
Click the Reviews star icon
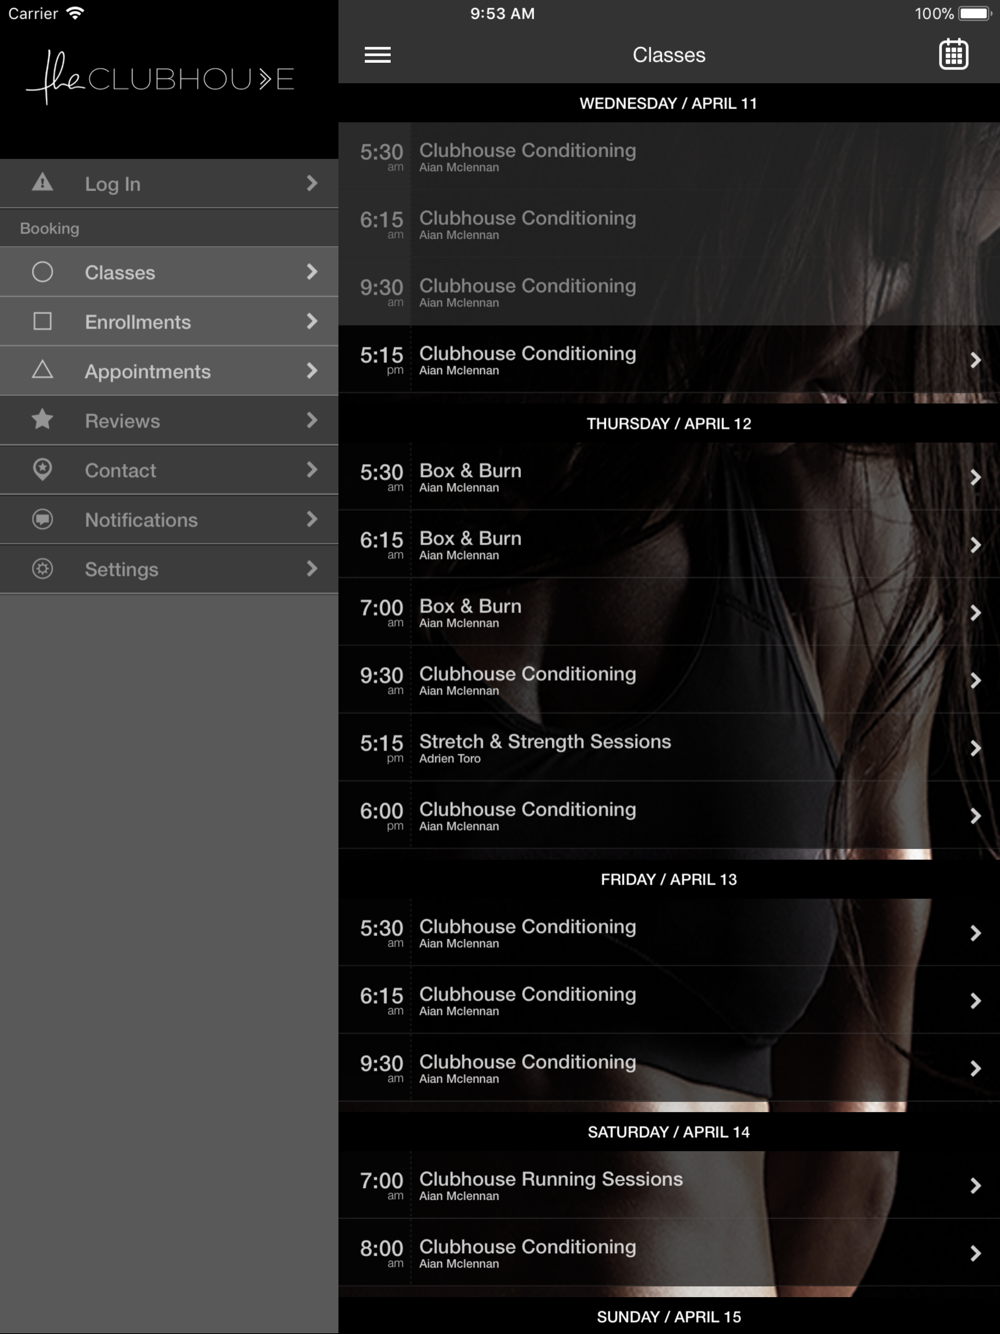[x=42, y=420]
